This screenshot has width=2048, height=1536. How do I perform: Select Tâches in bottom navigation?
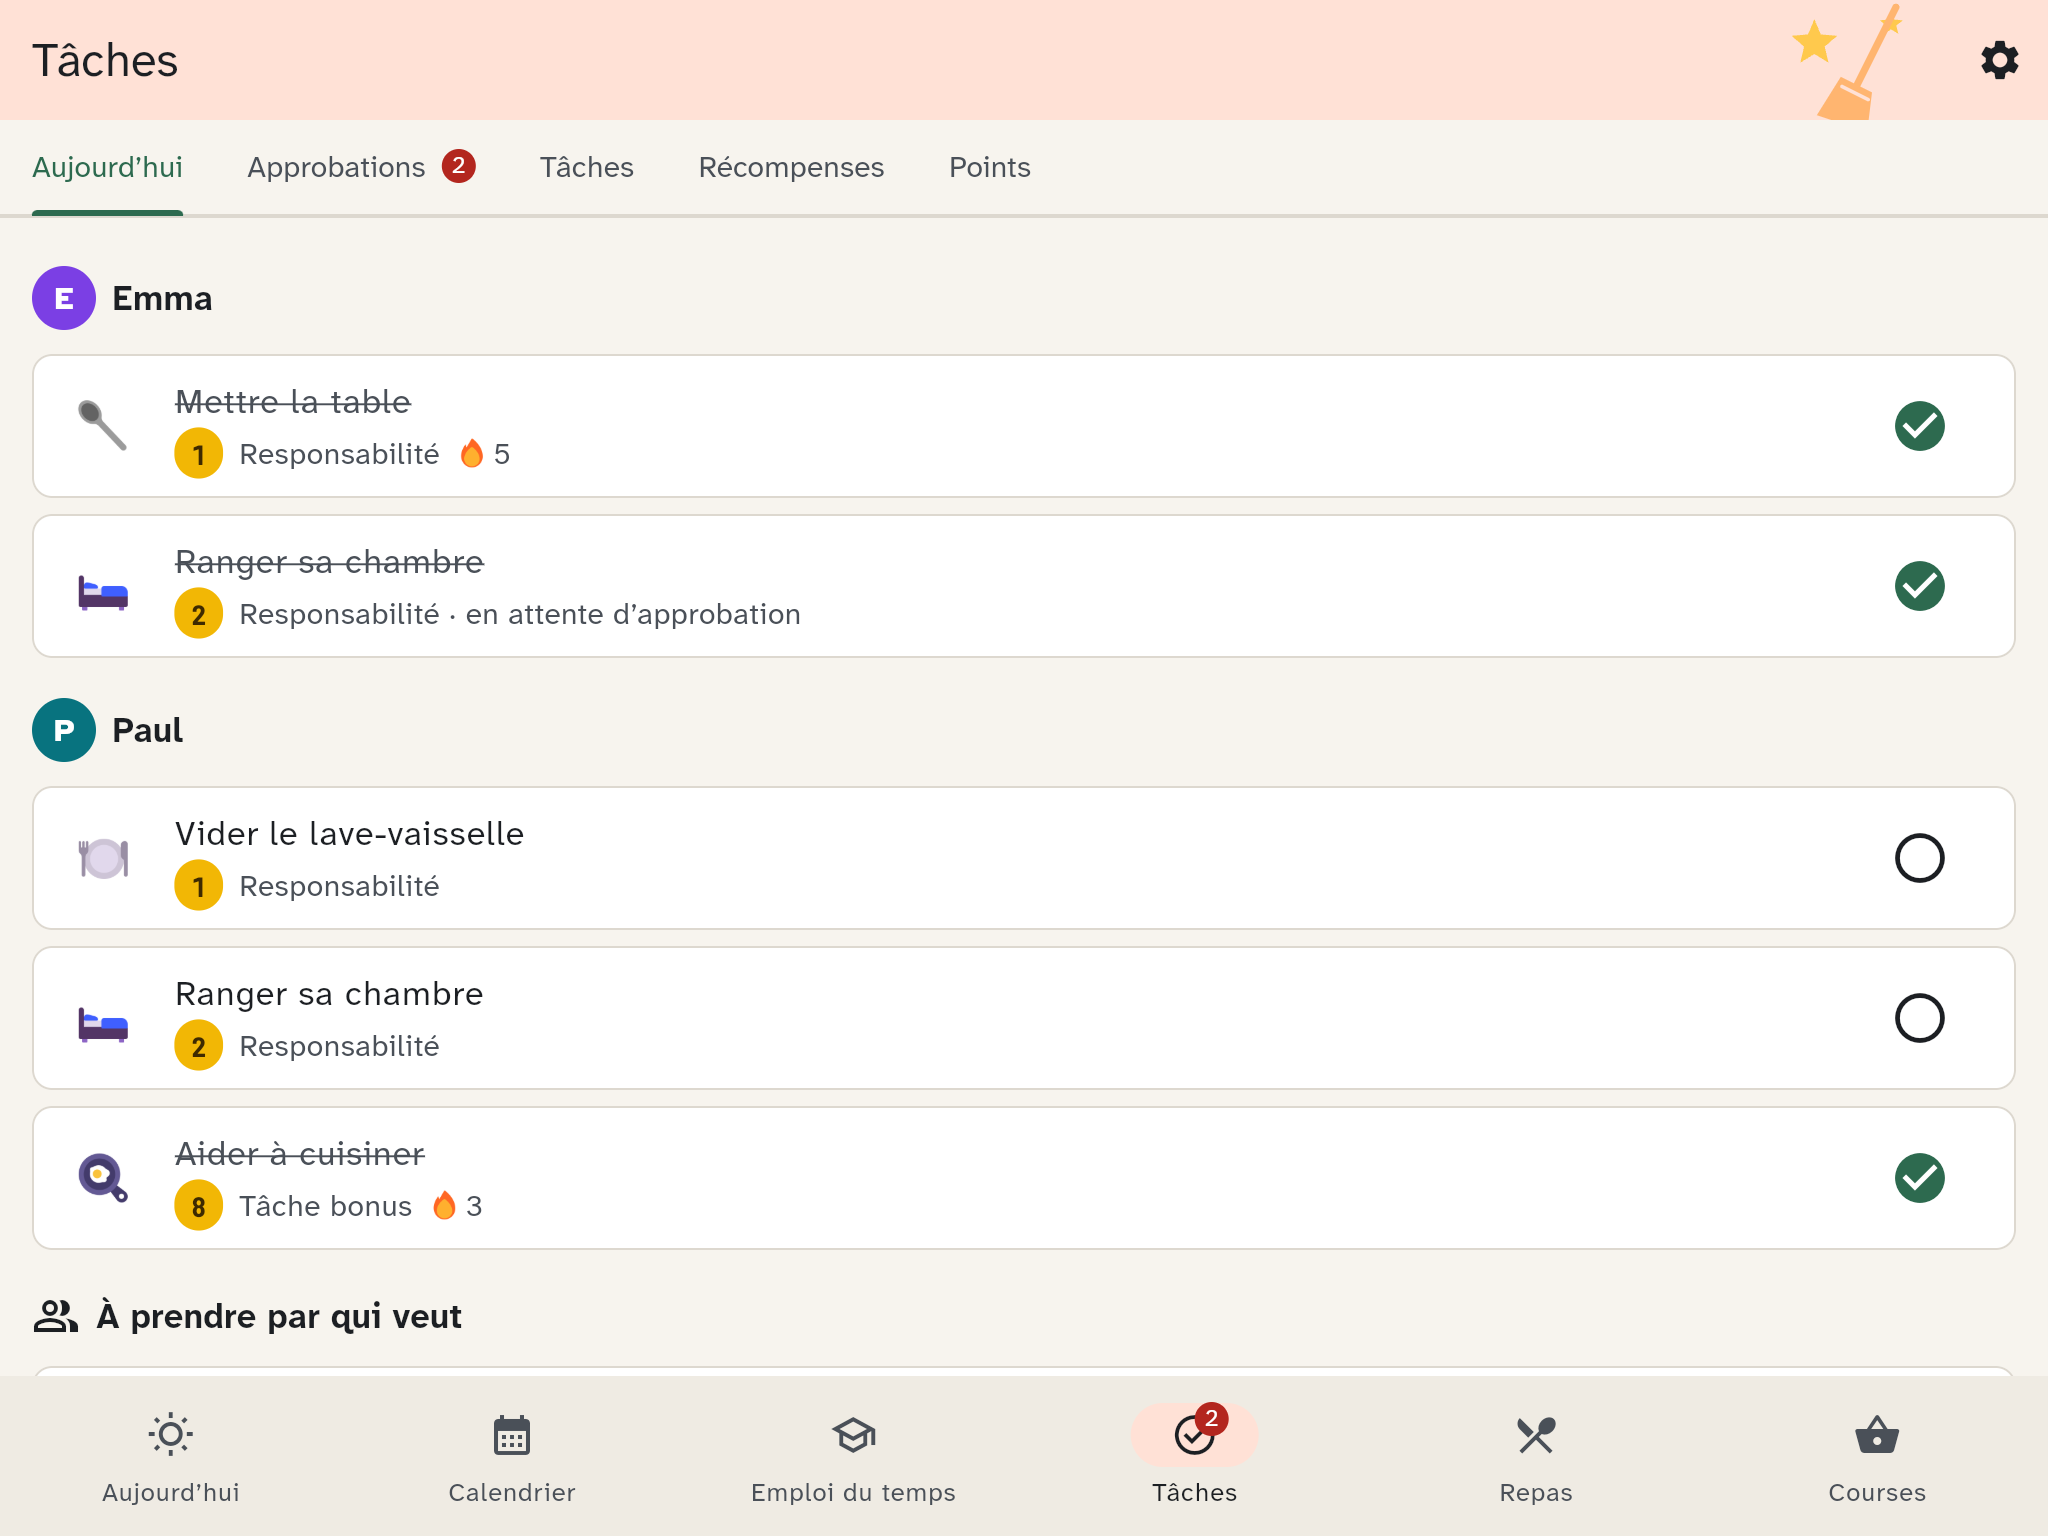[1194, 1457]
